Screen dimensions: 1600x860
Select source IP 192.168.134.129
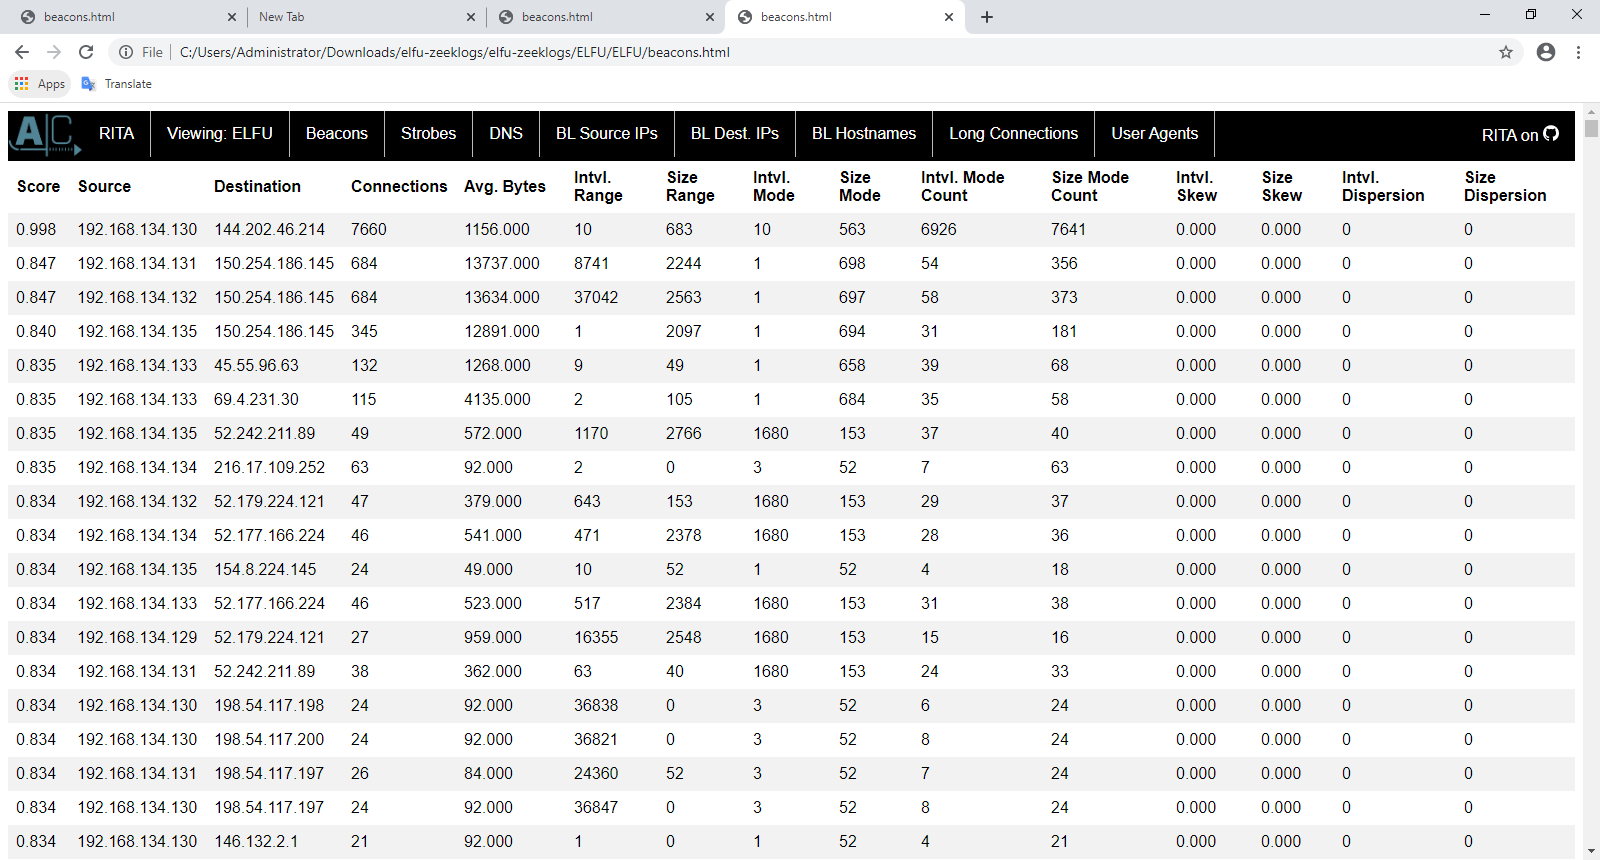pyautogui.click(x=137, y=638)
